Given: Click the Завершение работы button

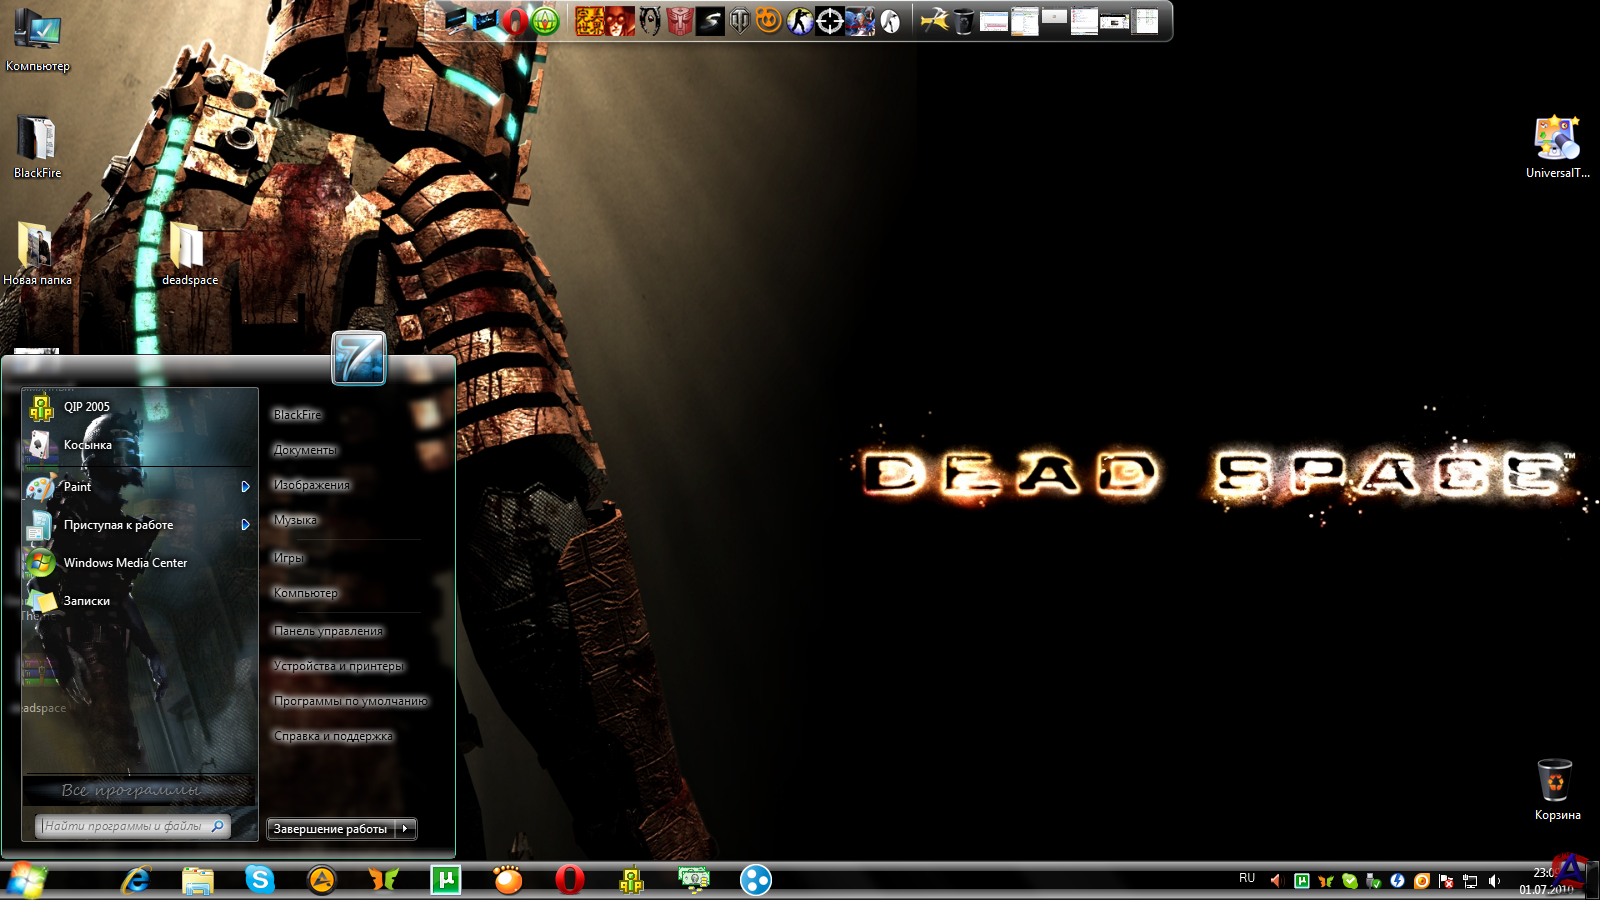Looking at the screenshot, I should click(x=331, y=829).
